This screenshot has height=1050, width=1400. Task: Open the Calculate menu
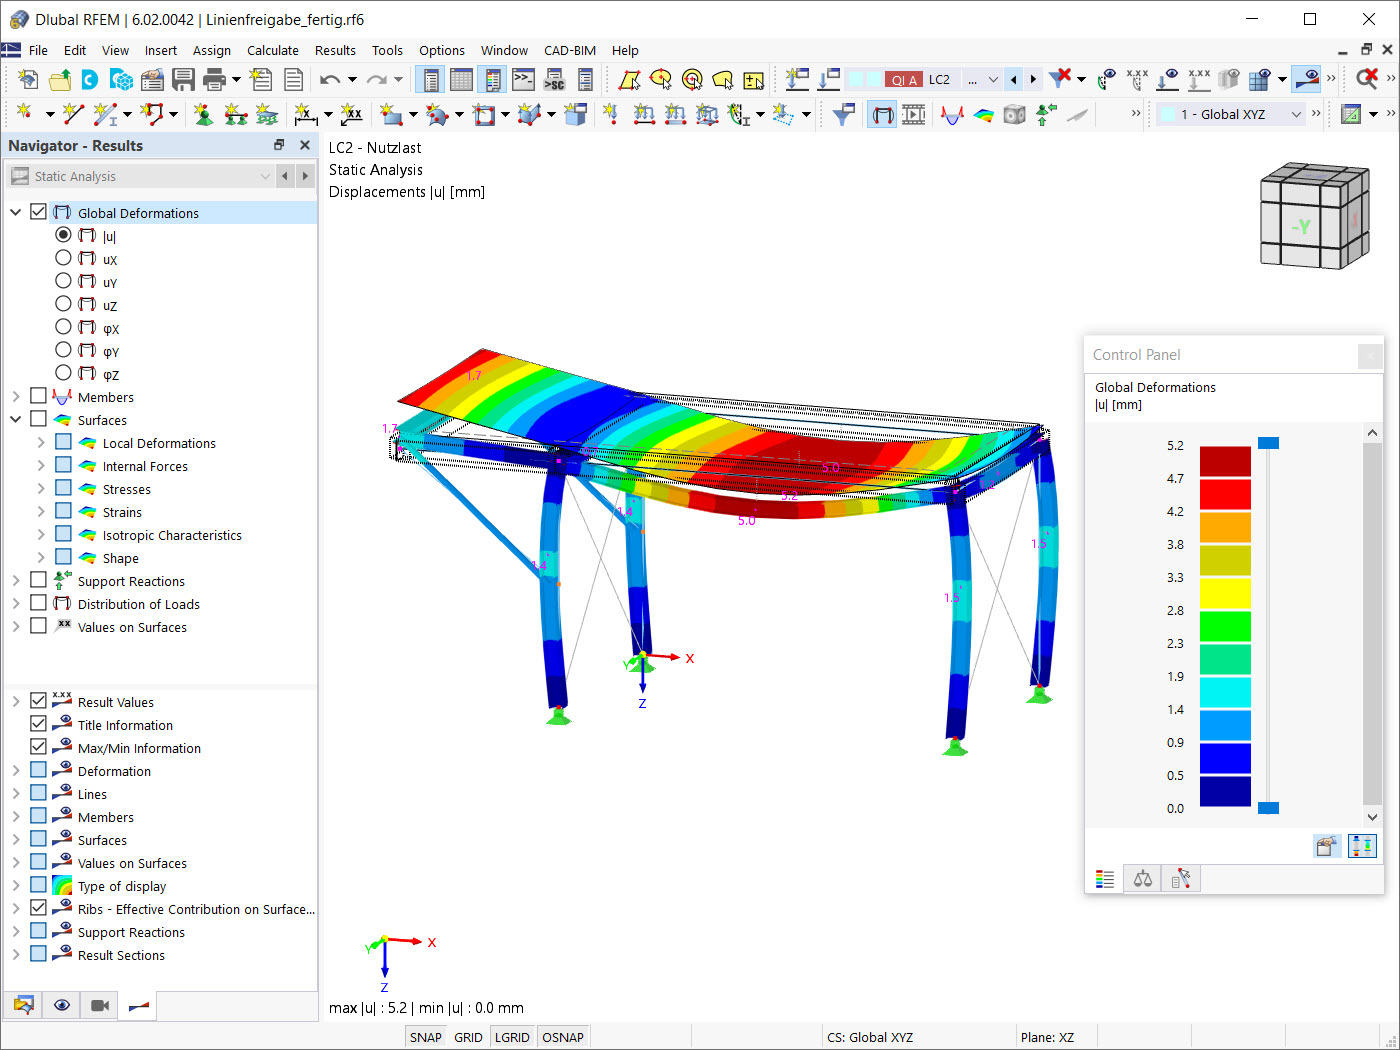[273, 50]
